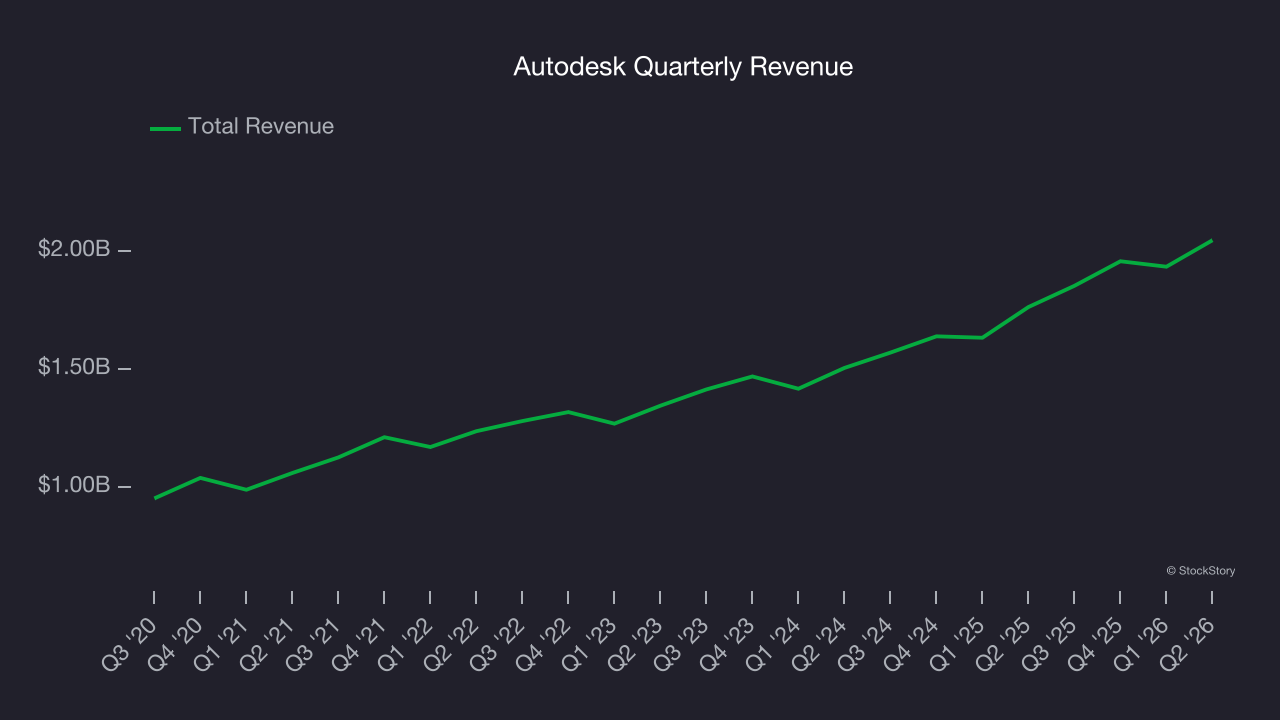The height and width of the screenshot is (720, 1280).
Task: Click the Q2 '21 x-axis label
Action: coord(269,643)
